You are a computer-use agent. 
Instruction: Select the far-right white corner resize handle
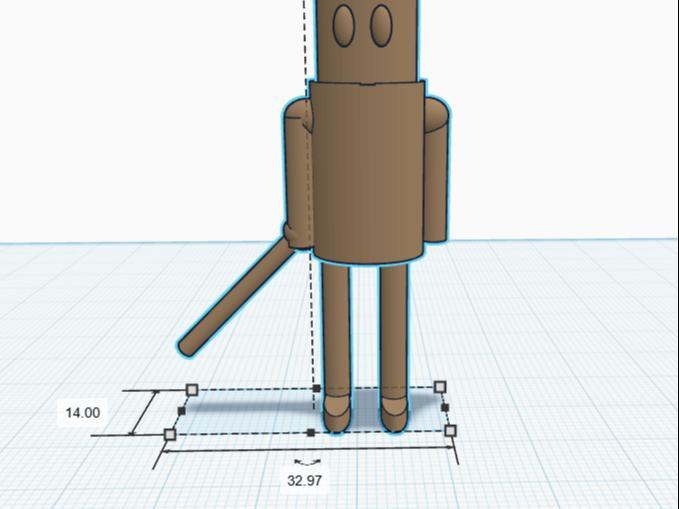pyautogui.click(x=440, y=387)
